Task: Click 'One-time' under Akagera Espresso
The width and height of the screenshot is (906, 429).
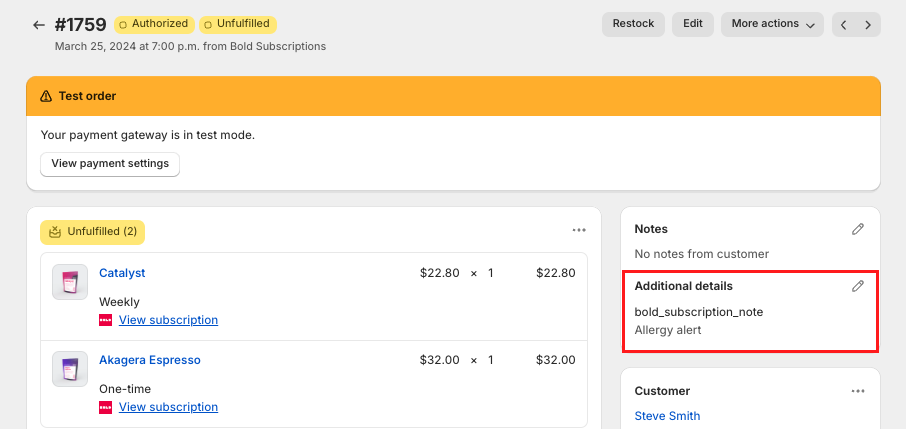Action: tap(125, 389)
